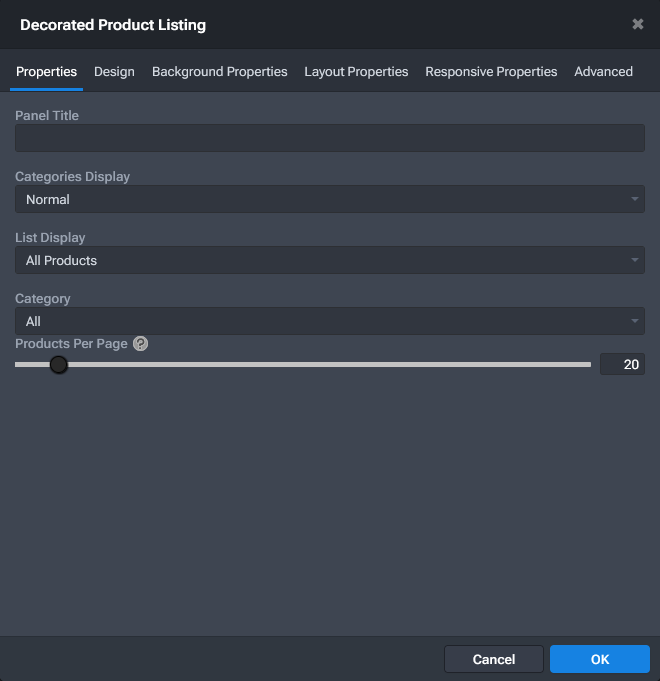Click the Categories Display label

click(73, 177)
